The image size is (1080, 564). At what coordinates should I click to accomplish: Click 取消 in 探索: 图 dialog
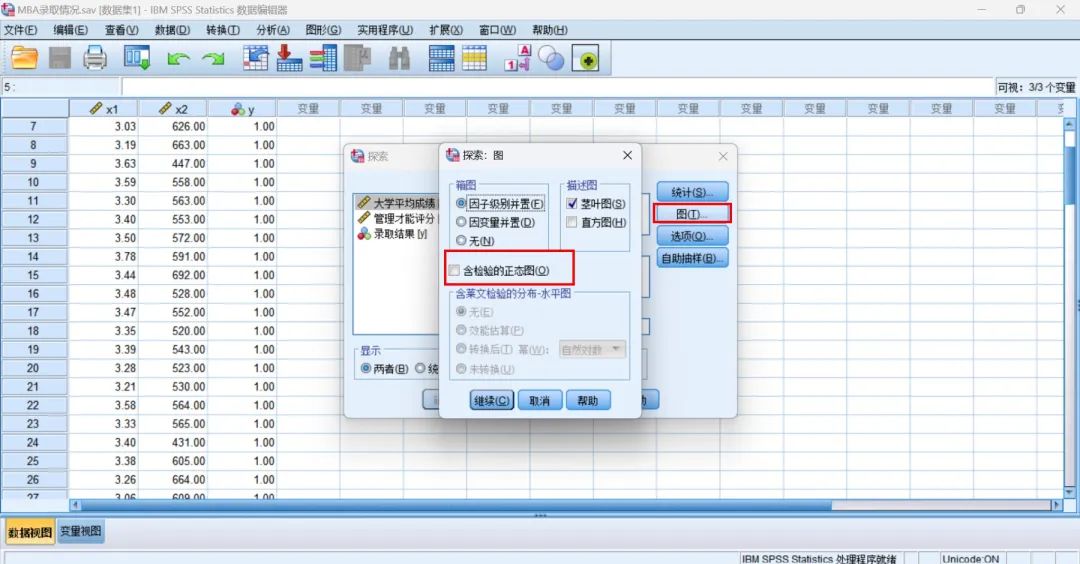pyautogui.click(x=539, y=400)
